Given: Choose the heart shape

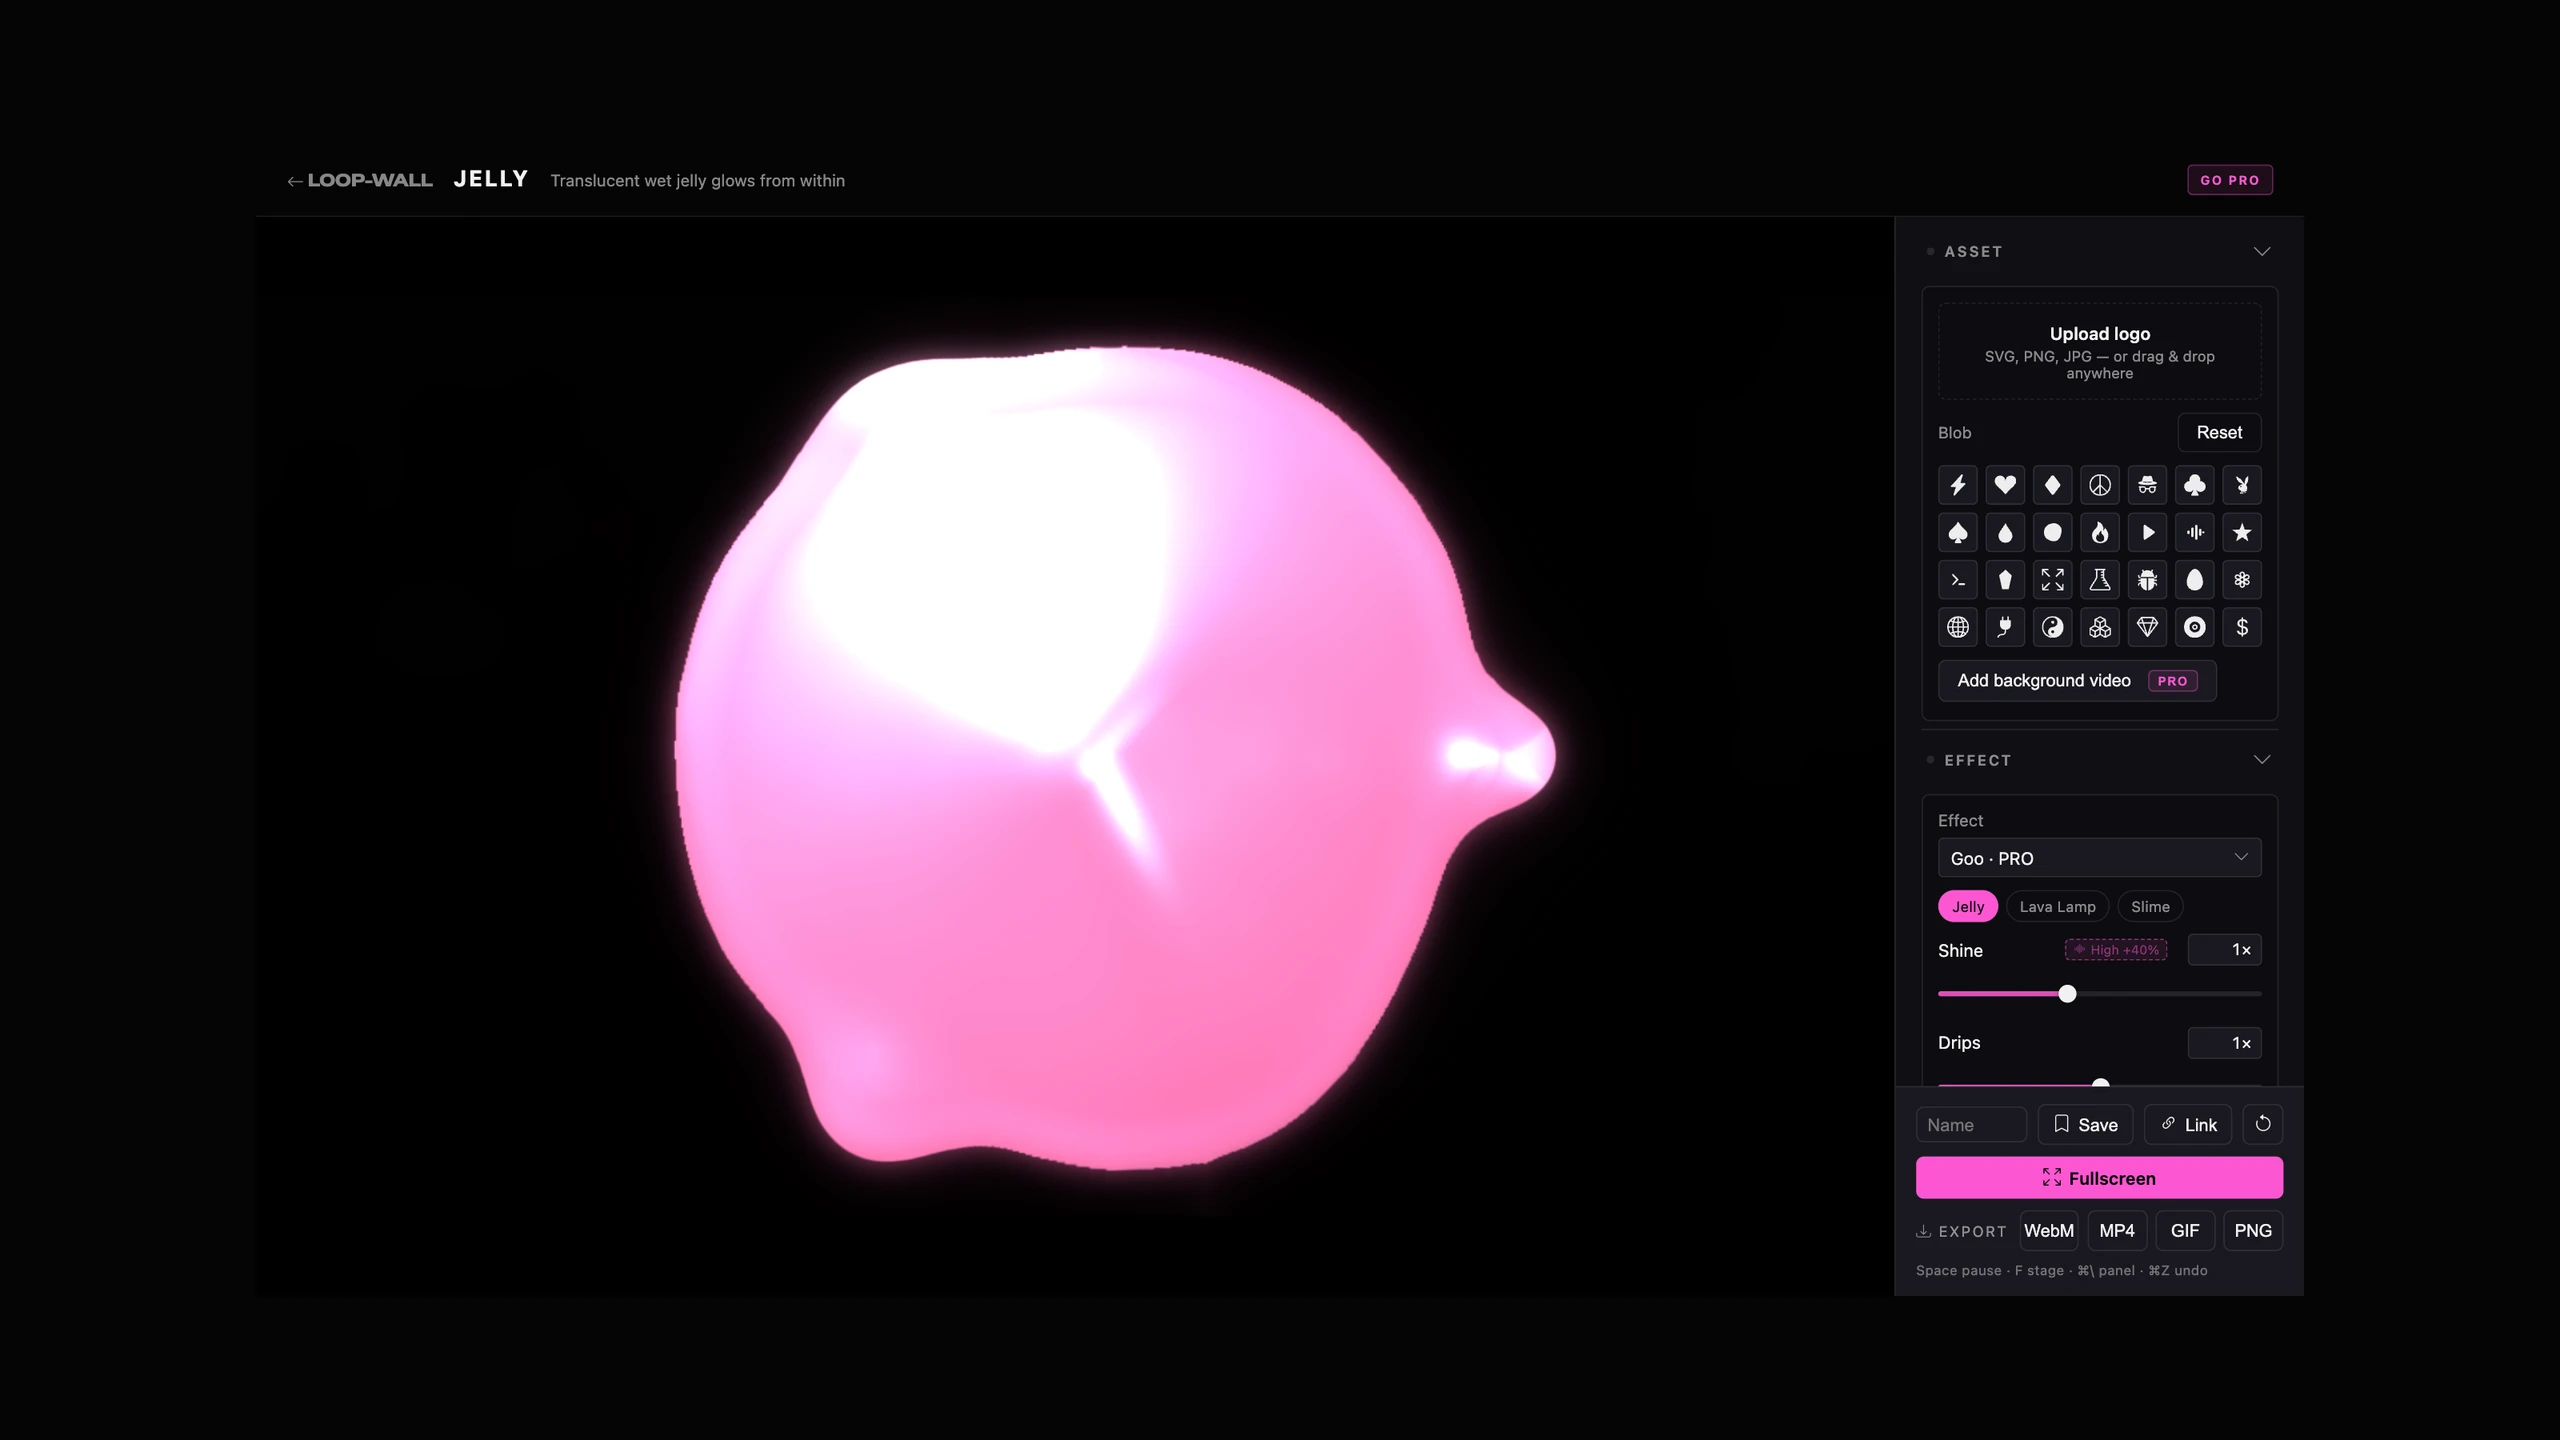Looking at the screenshot, I should pyautogui.click(x=2005, y=485).
